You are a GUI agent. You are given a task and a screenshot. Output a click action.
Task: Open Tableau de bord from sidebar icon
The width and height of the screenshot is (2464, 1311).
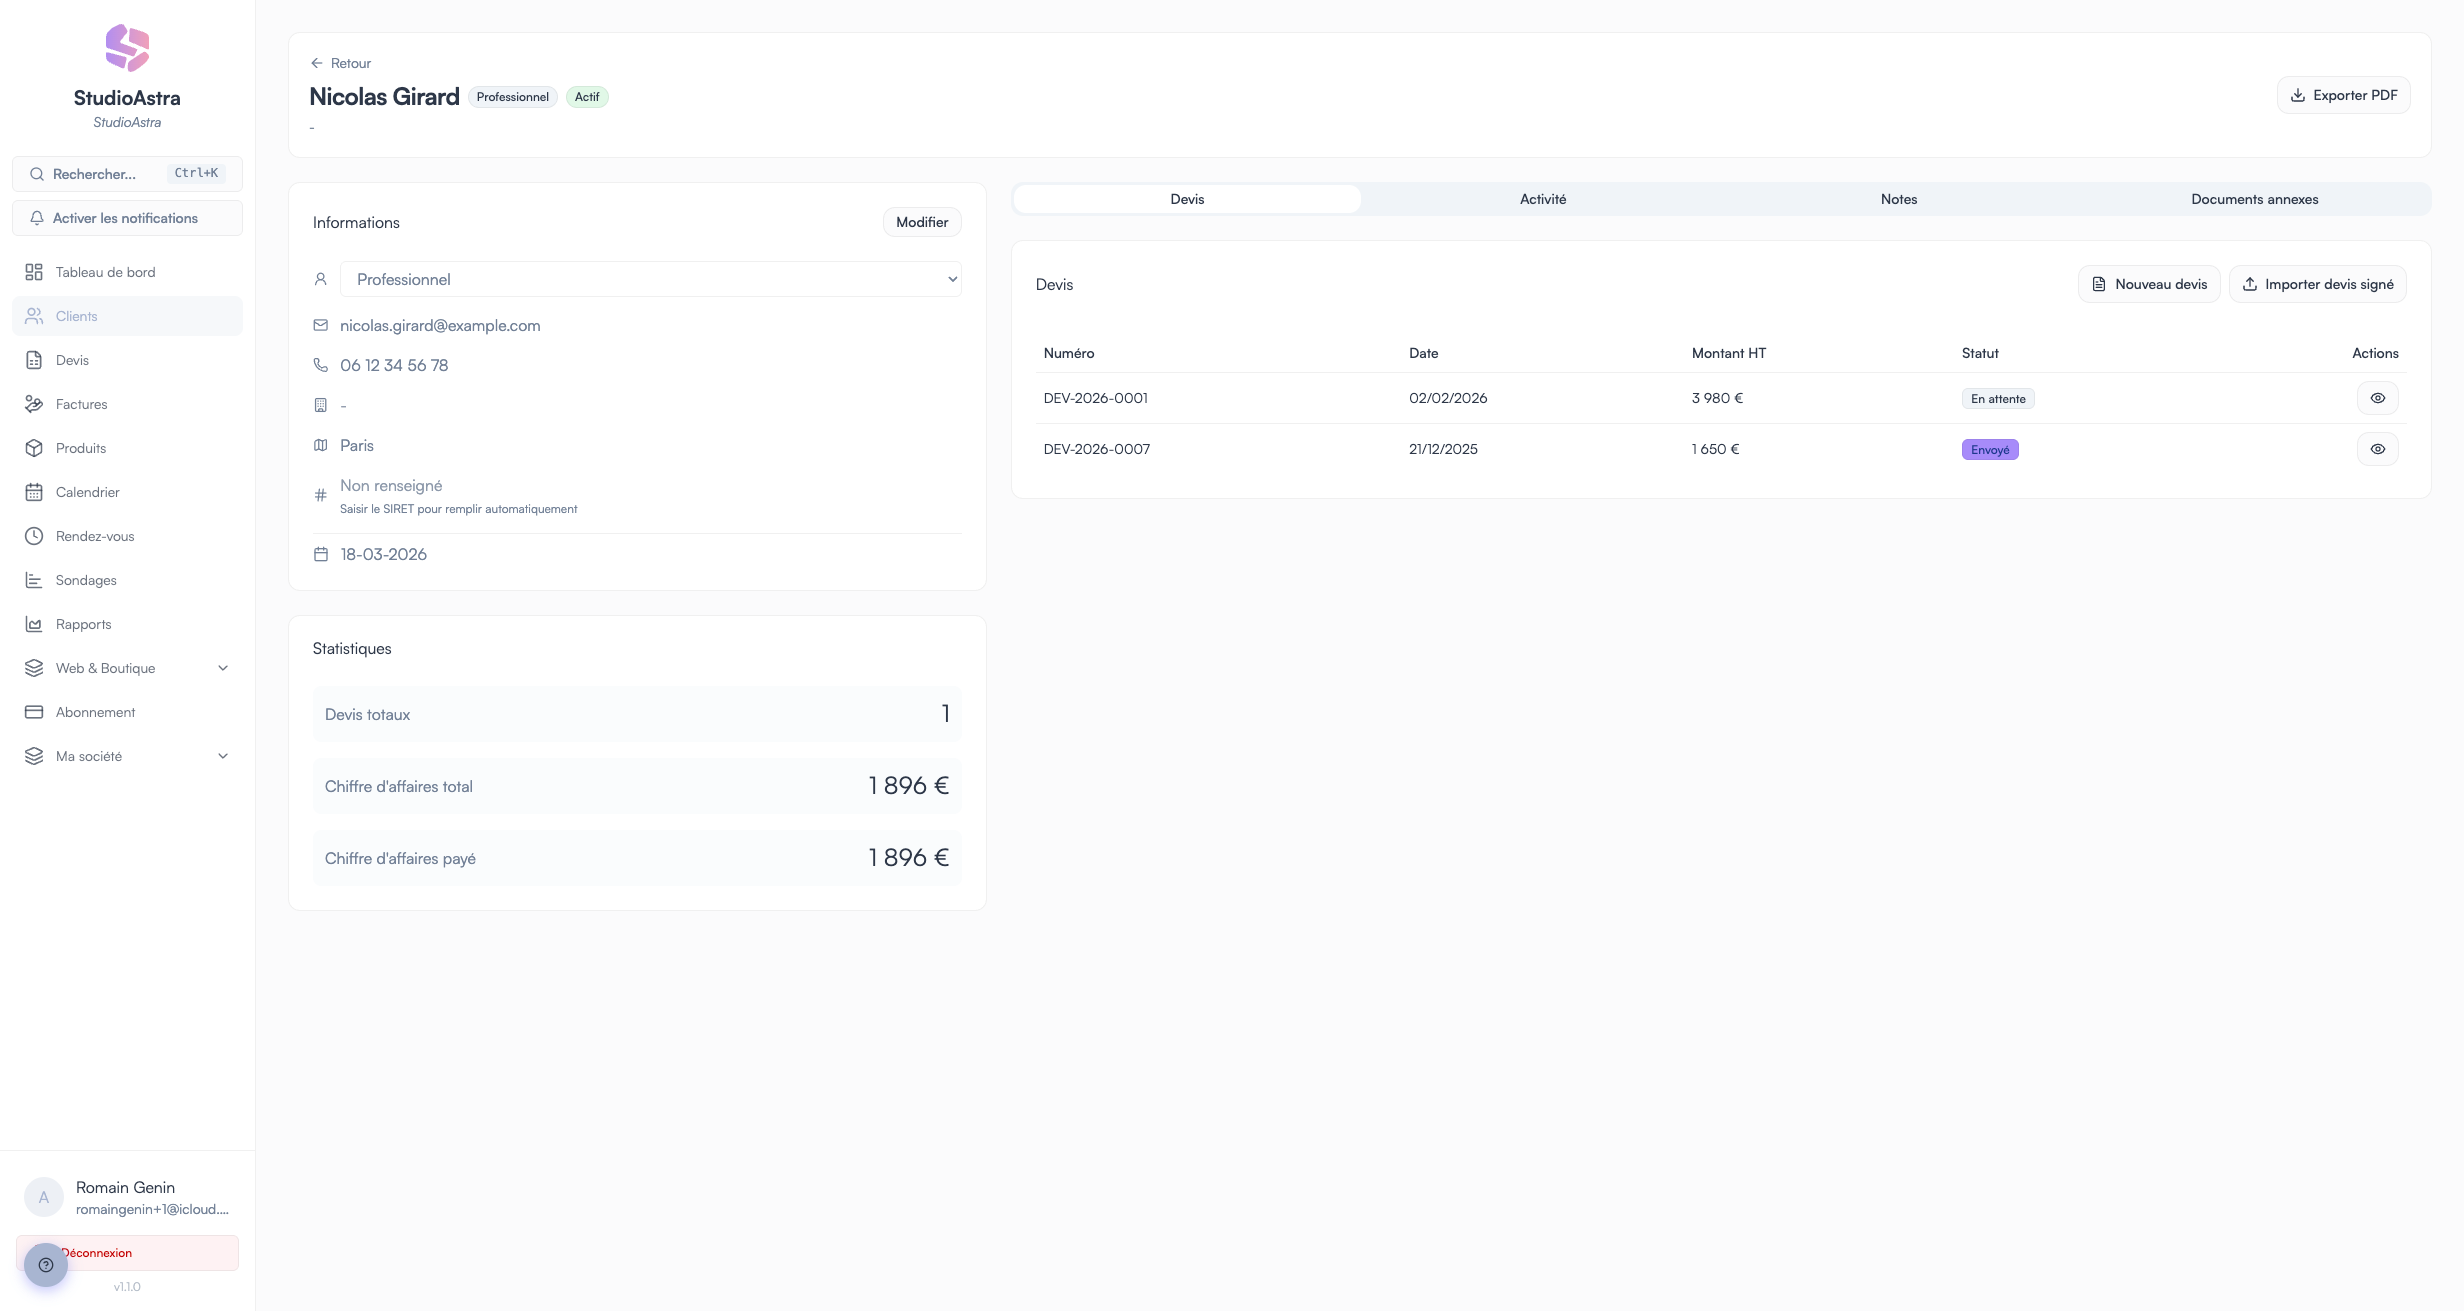(x=34, y=272)
